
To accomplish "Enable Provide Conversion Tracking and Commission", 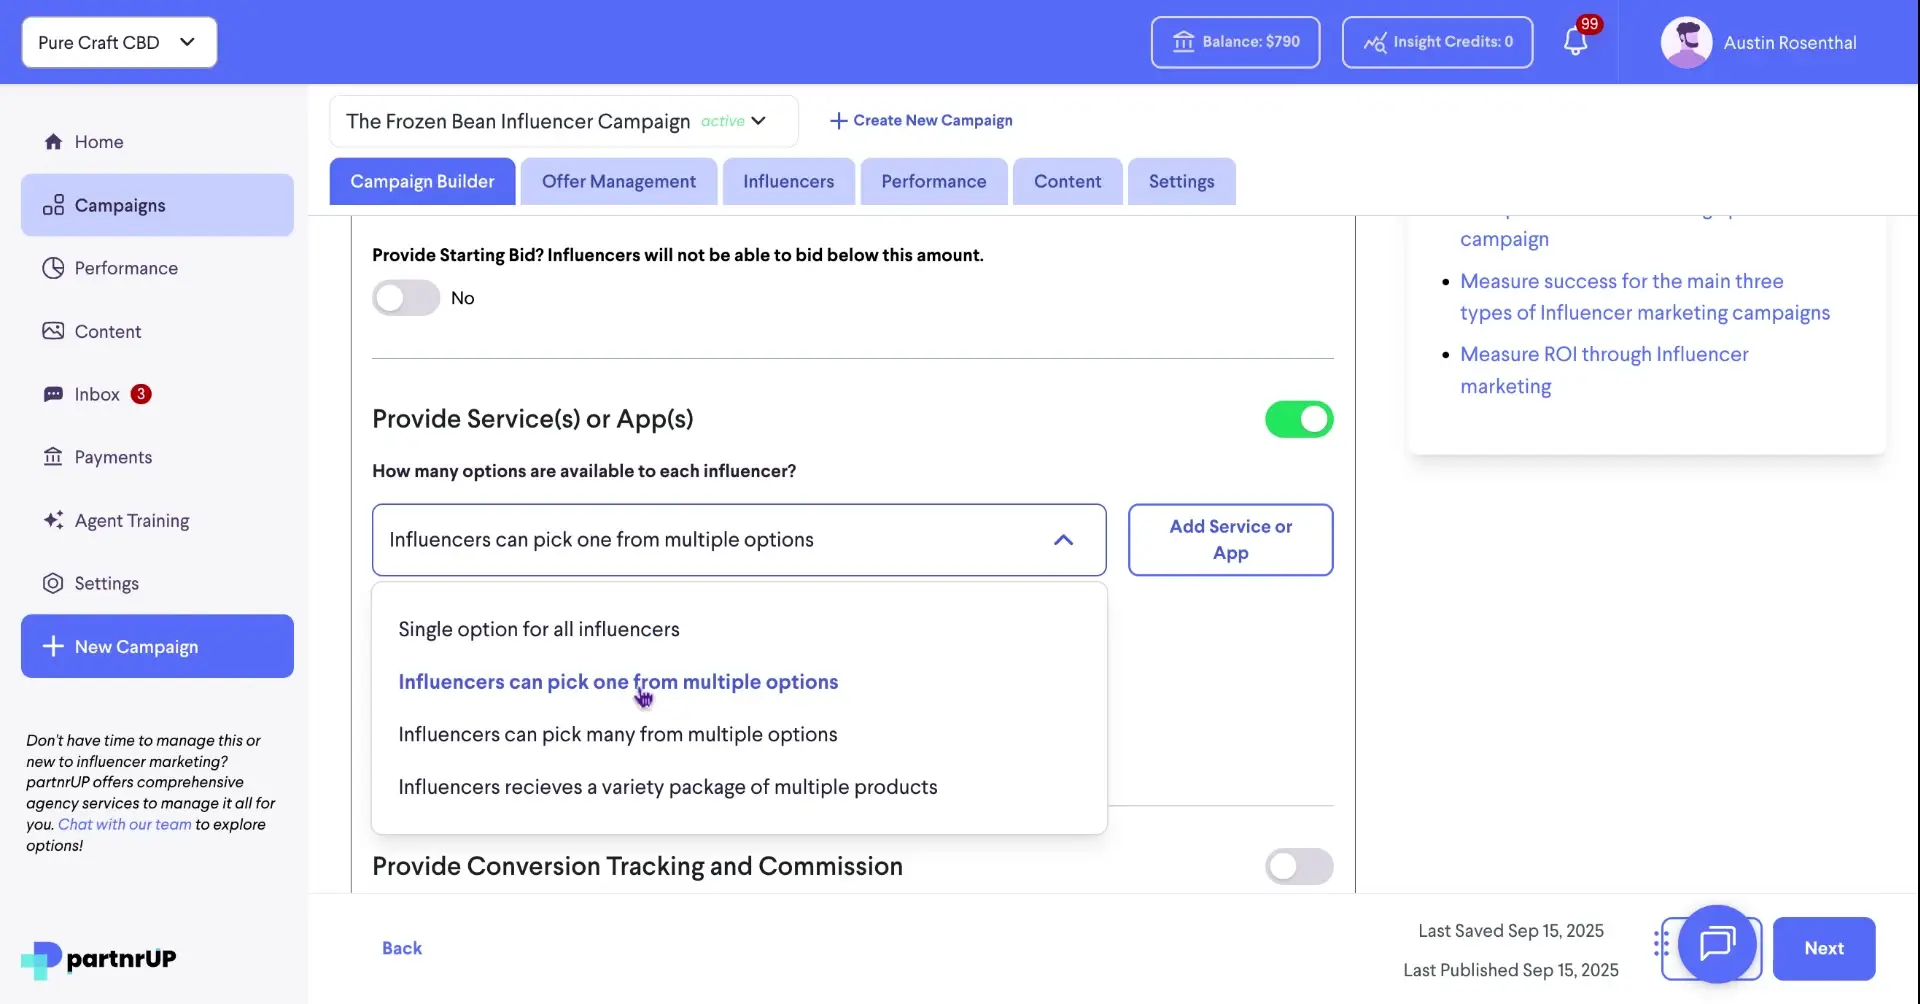I will tap(1298, 866).
